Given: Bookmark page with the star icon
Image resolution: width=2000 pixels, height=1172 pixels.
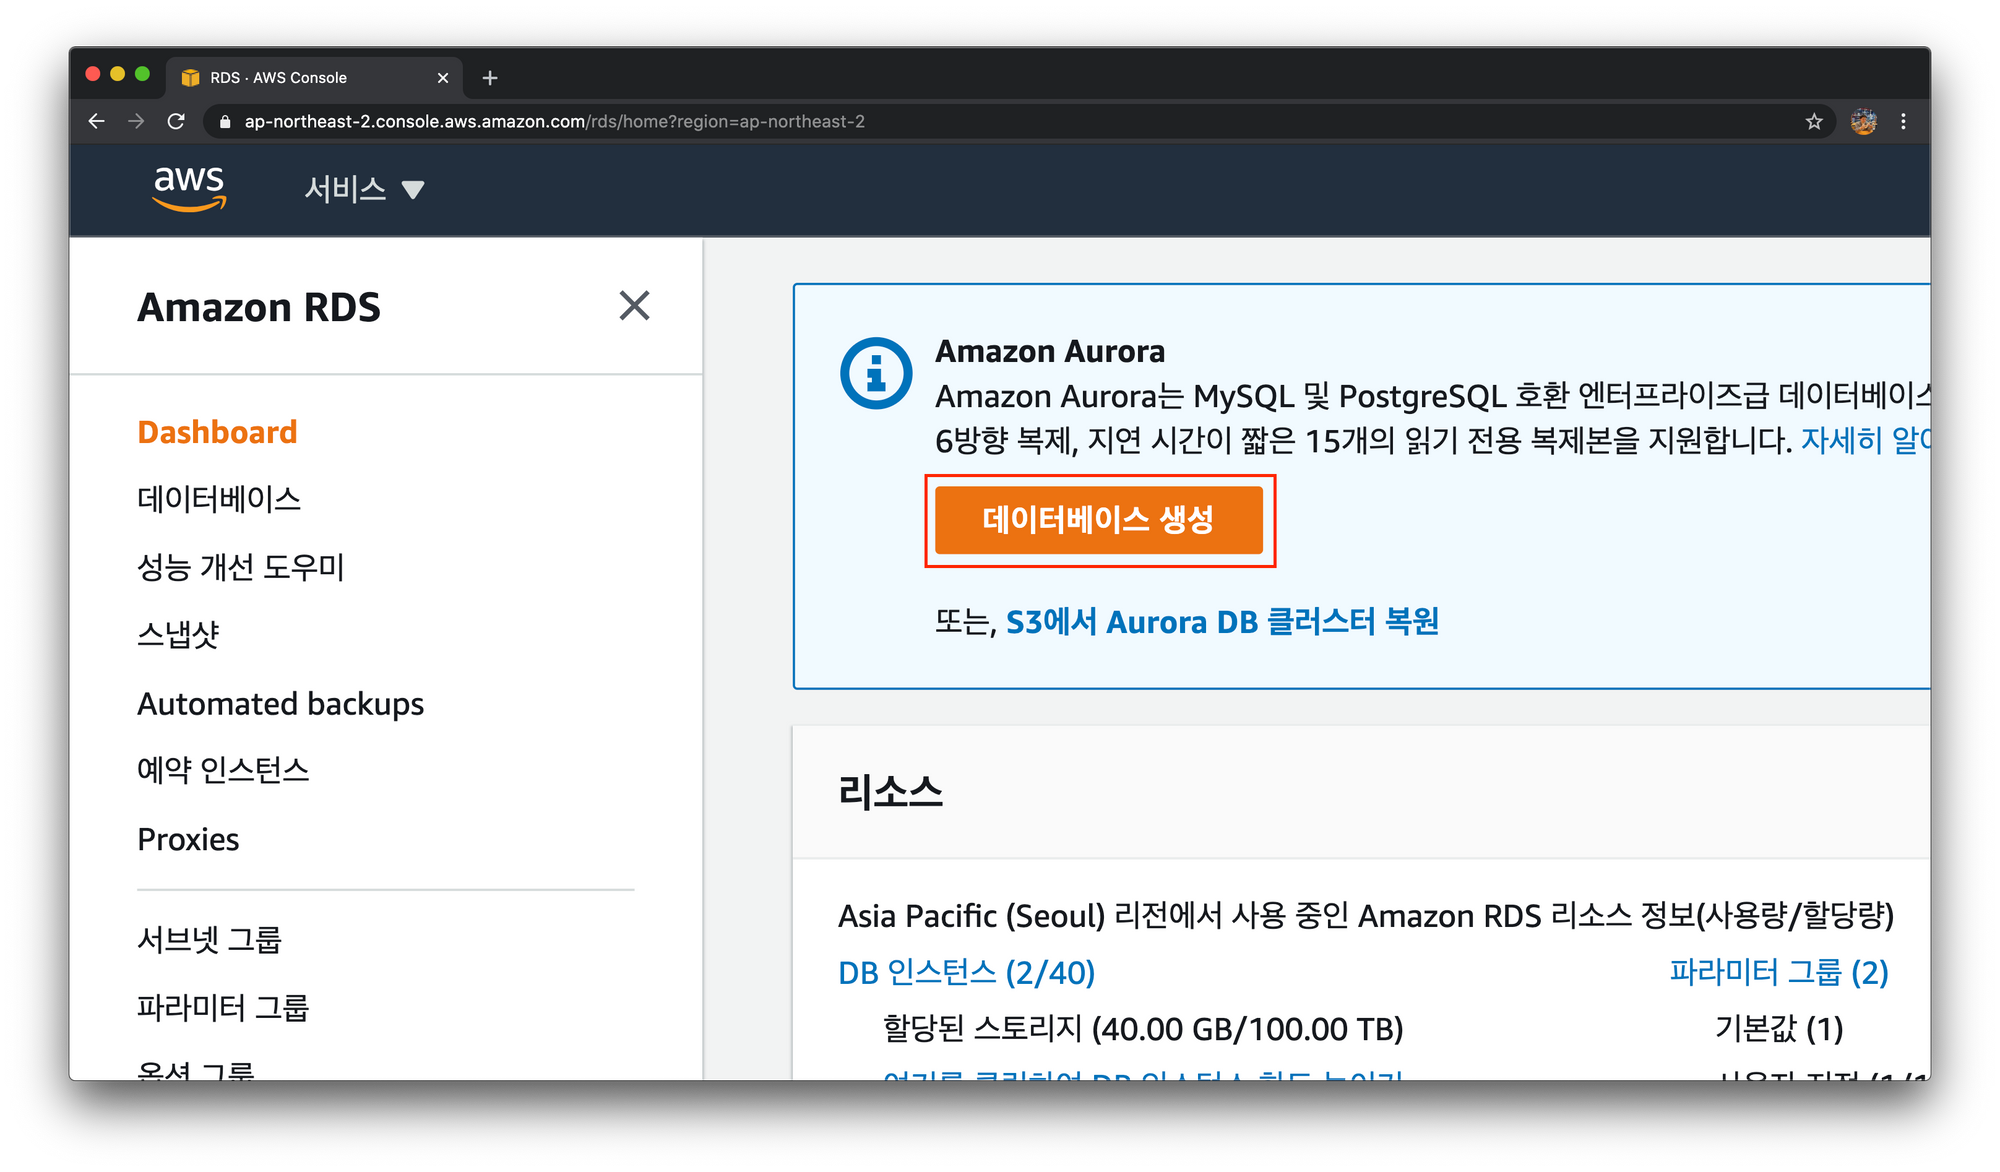Looking at the screenshot, I should click(1814, 121).
